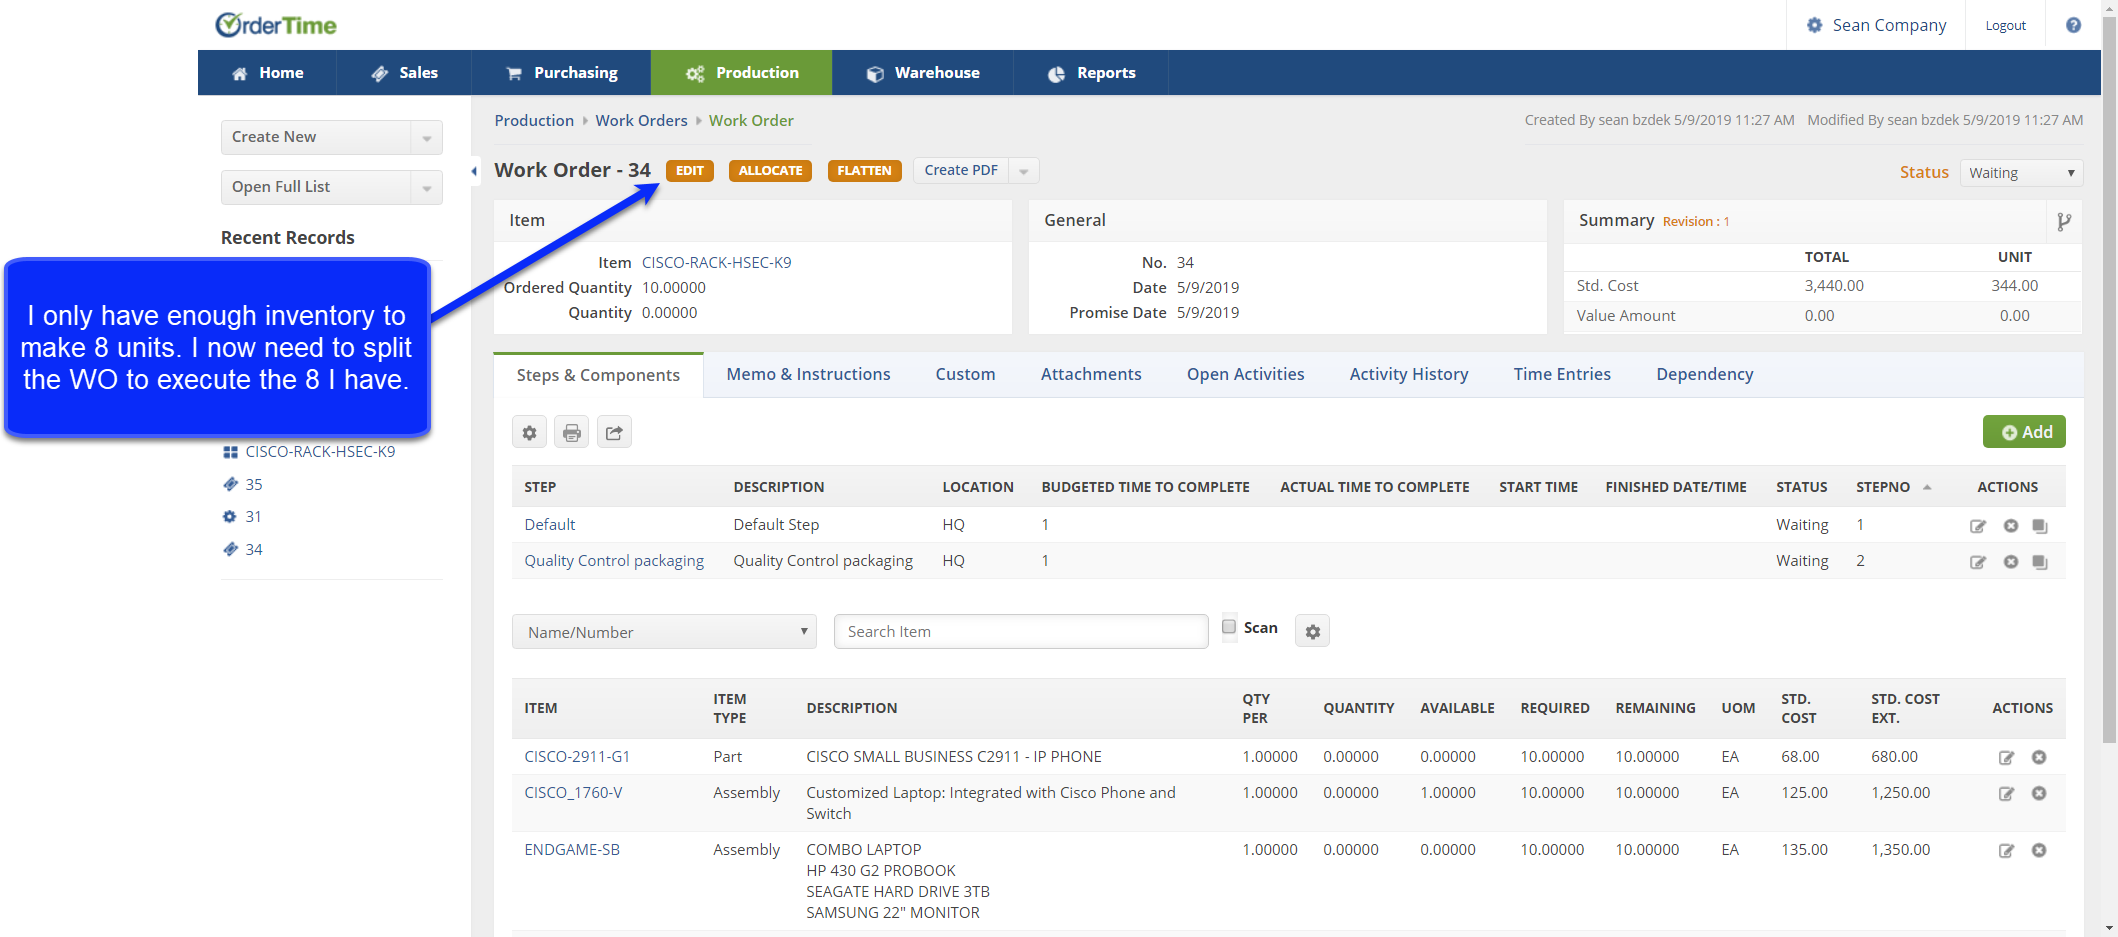
Task: Click the Create PDF button
Action: click(x=961, y=171)
